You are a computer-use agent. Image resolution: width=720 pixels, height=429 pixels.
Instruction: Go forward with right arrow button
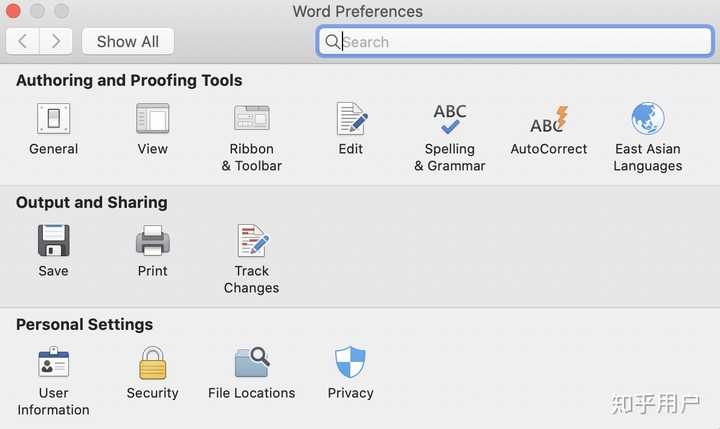point(56,41)
